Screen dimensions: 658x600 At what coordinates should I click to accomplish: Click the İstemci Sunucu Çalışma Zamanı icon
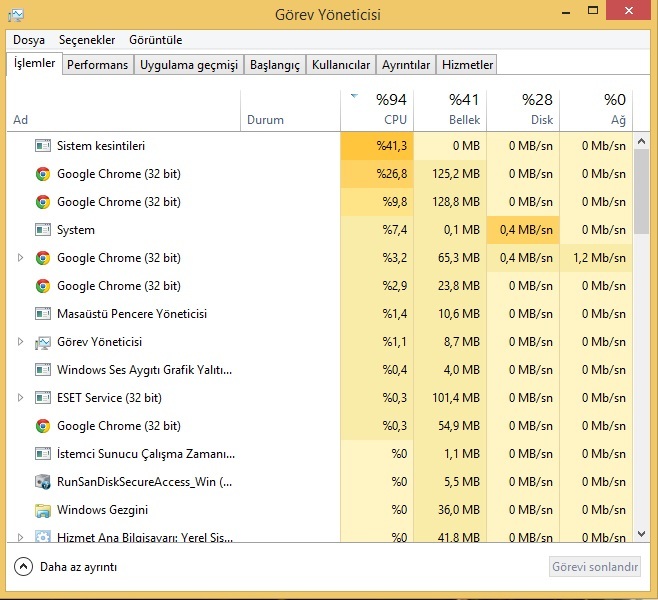[43, 454]
